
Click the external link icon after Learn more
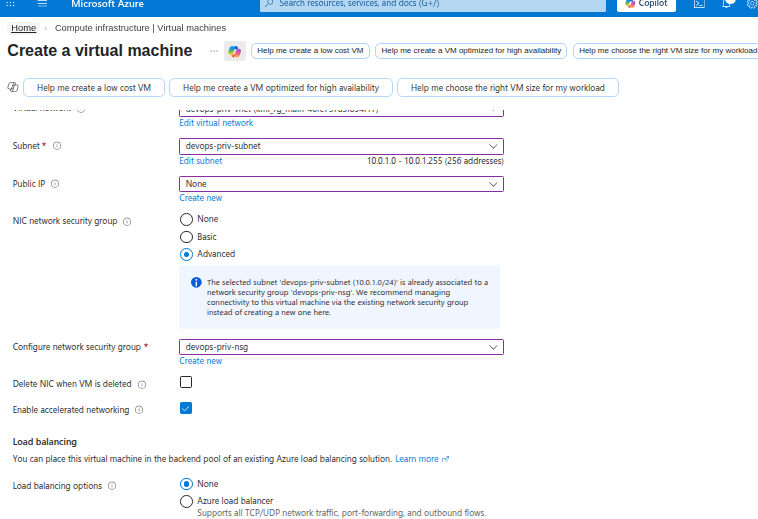446,459
